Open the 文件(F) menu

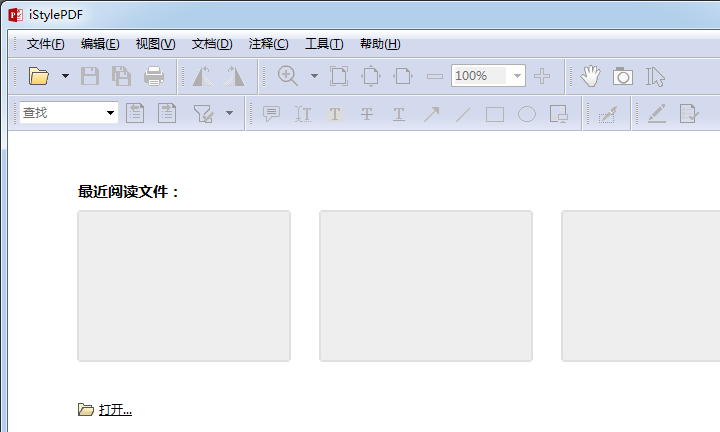(46, 44)
